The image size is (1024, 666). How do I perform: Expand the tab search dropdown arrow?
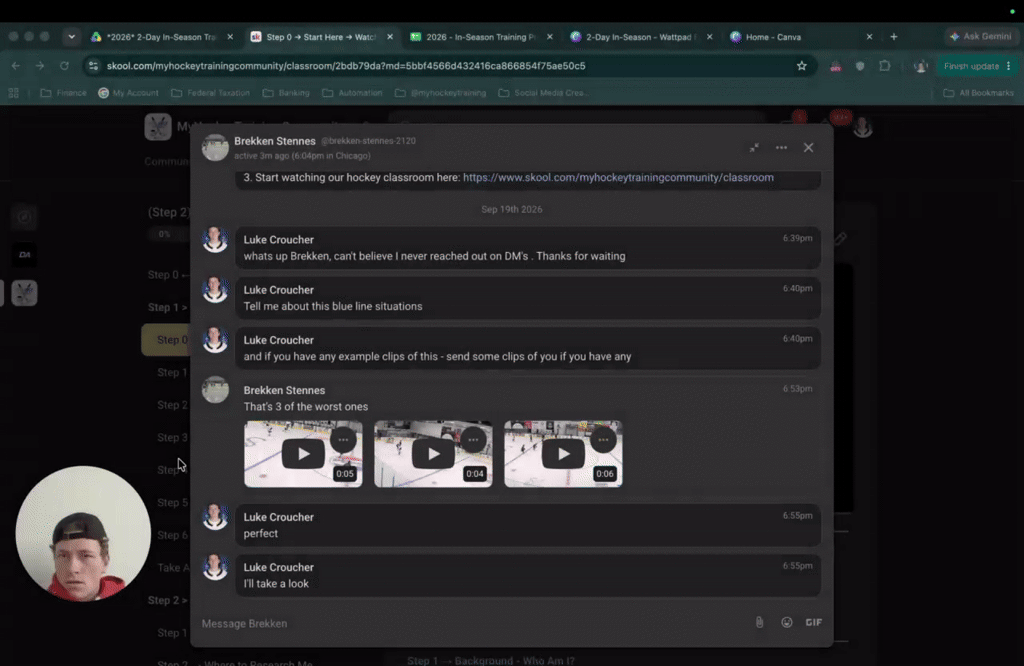pos(71,37)
